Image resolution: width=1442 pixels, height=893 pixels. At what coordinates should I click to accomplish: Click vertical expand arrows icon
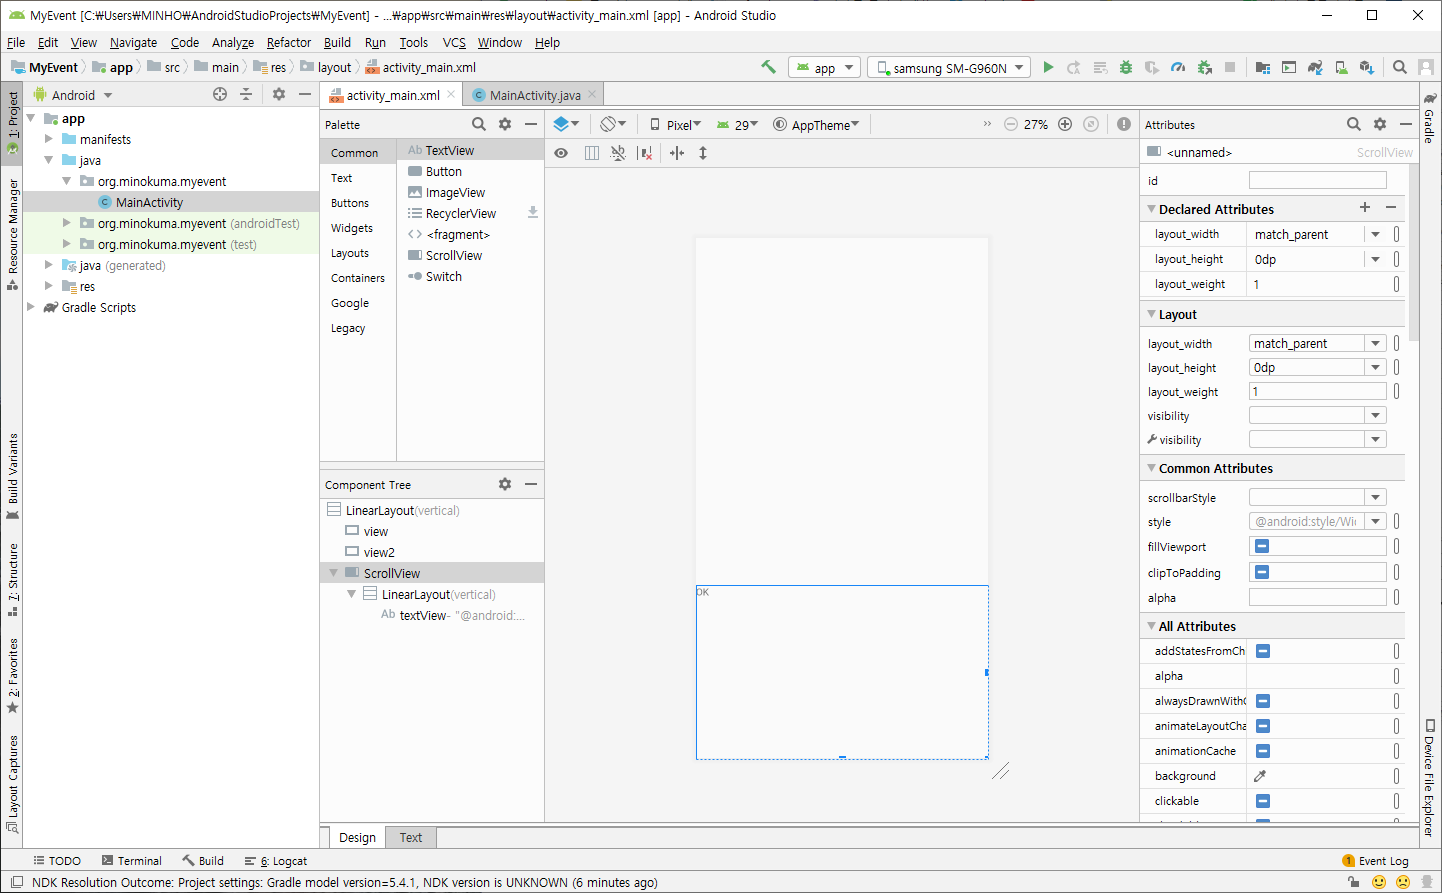pos(703,153)
